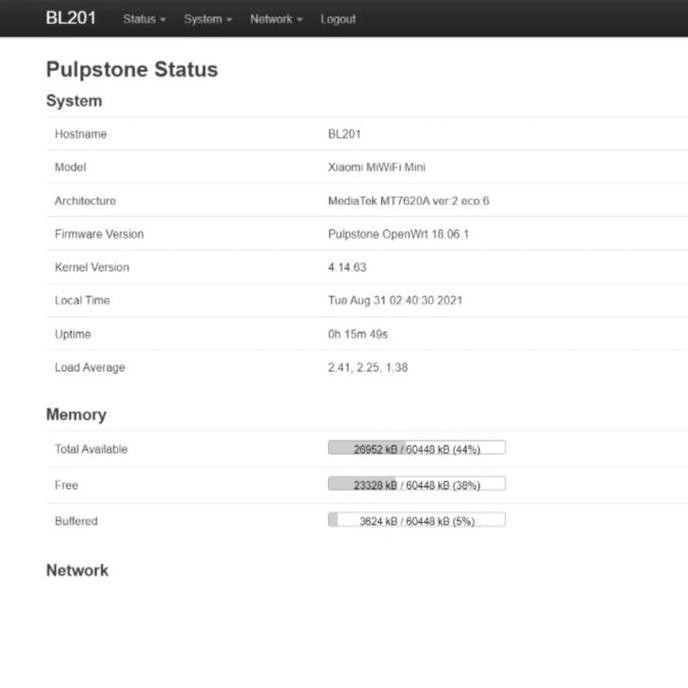Expand the System menu in navbar
Screen dimensions: 688x688
click(x=207, y=19)
